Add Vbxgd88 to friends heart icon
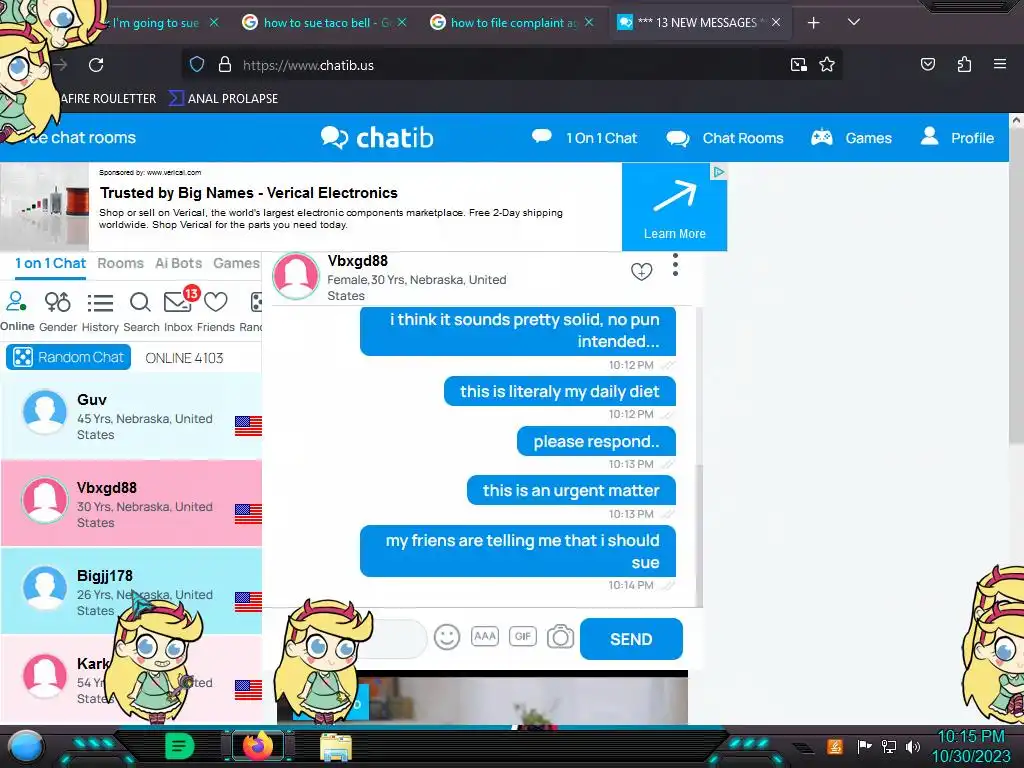The height and width of the screenshot is (768, 1024). 641,271
